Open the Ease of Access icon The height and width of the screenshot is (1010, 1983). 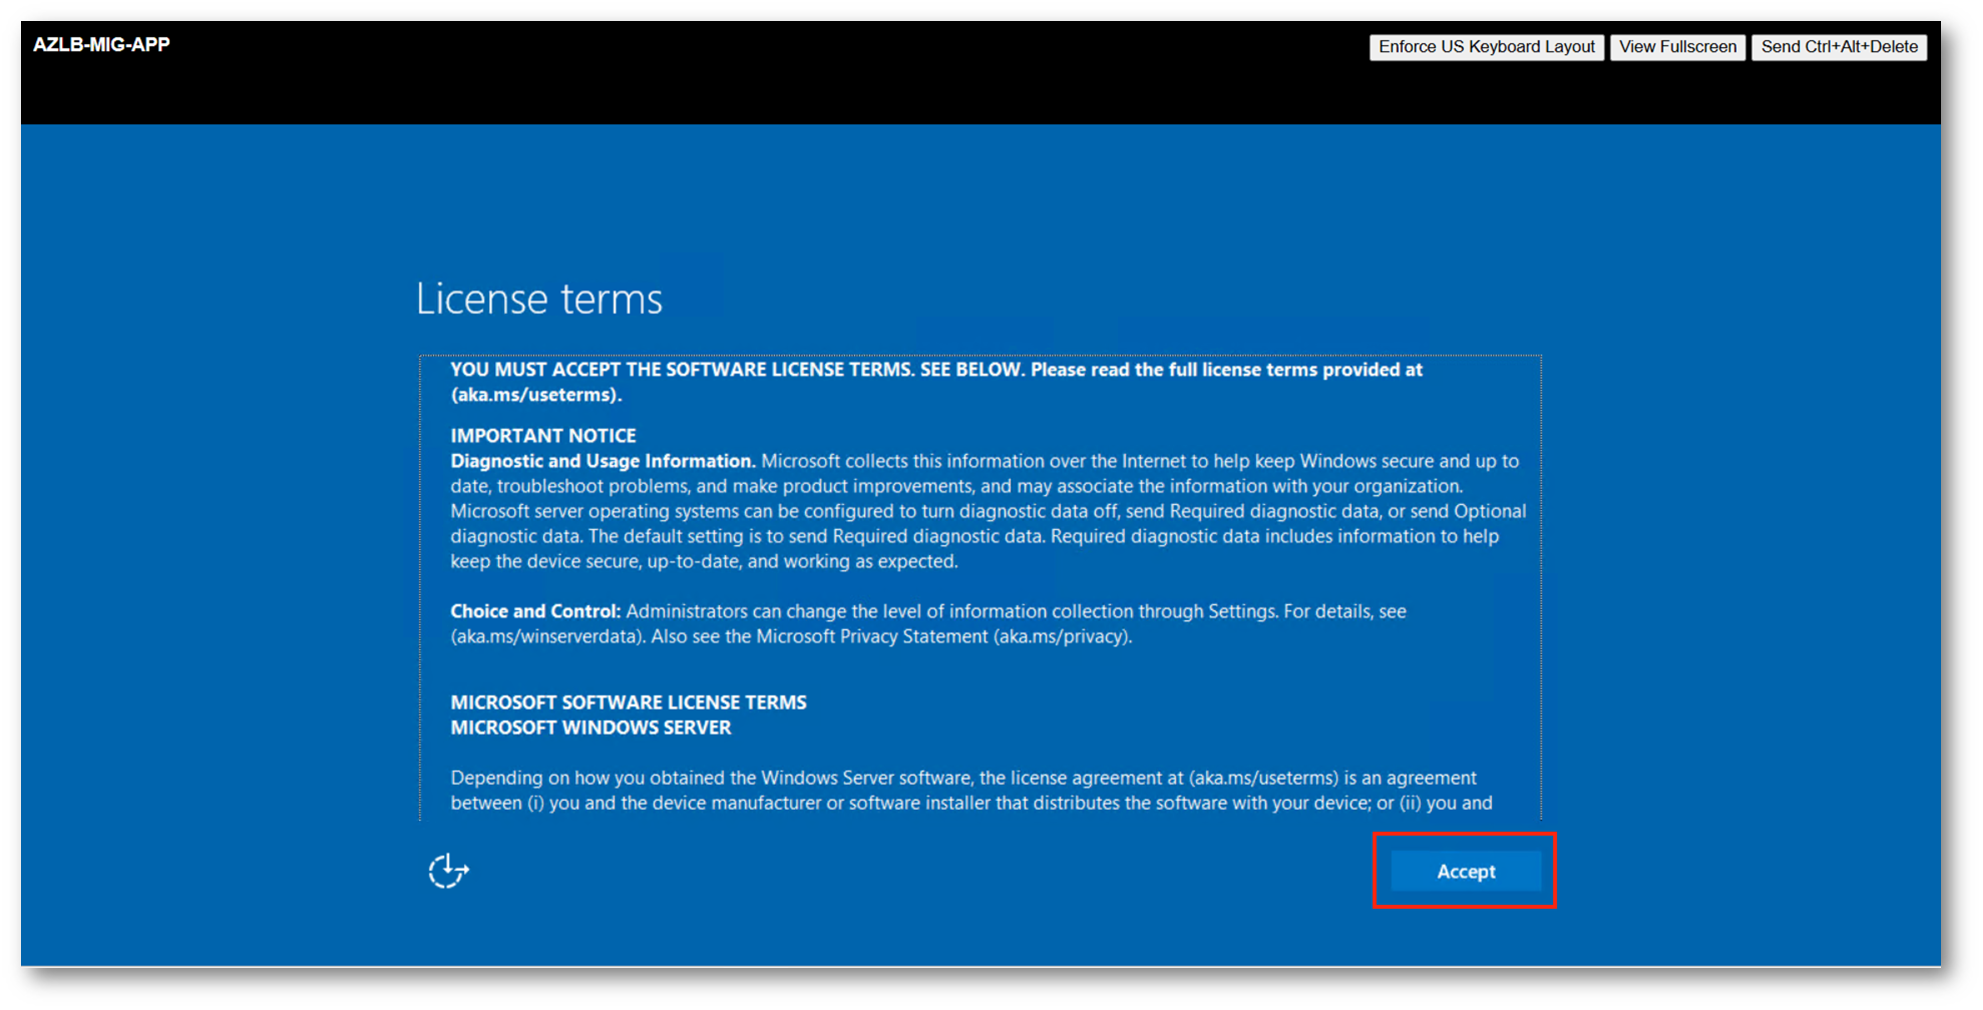448,871
